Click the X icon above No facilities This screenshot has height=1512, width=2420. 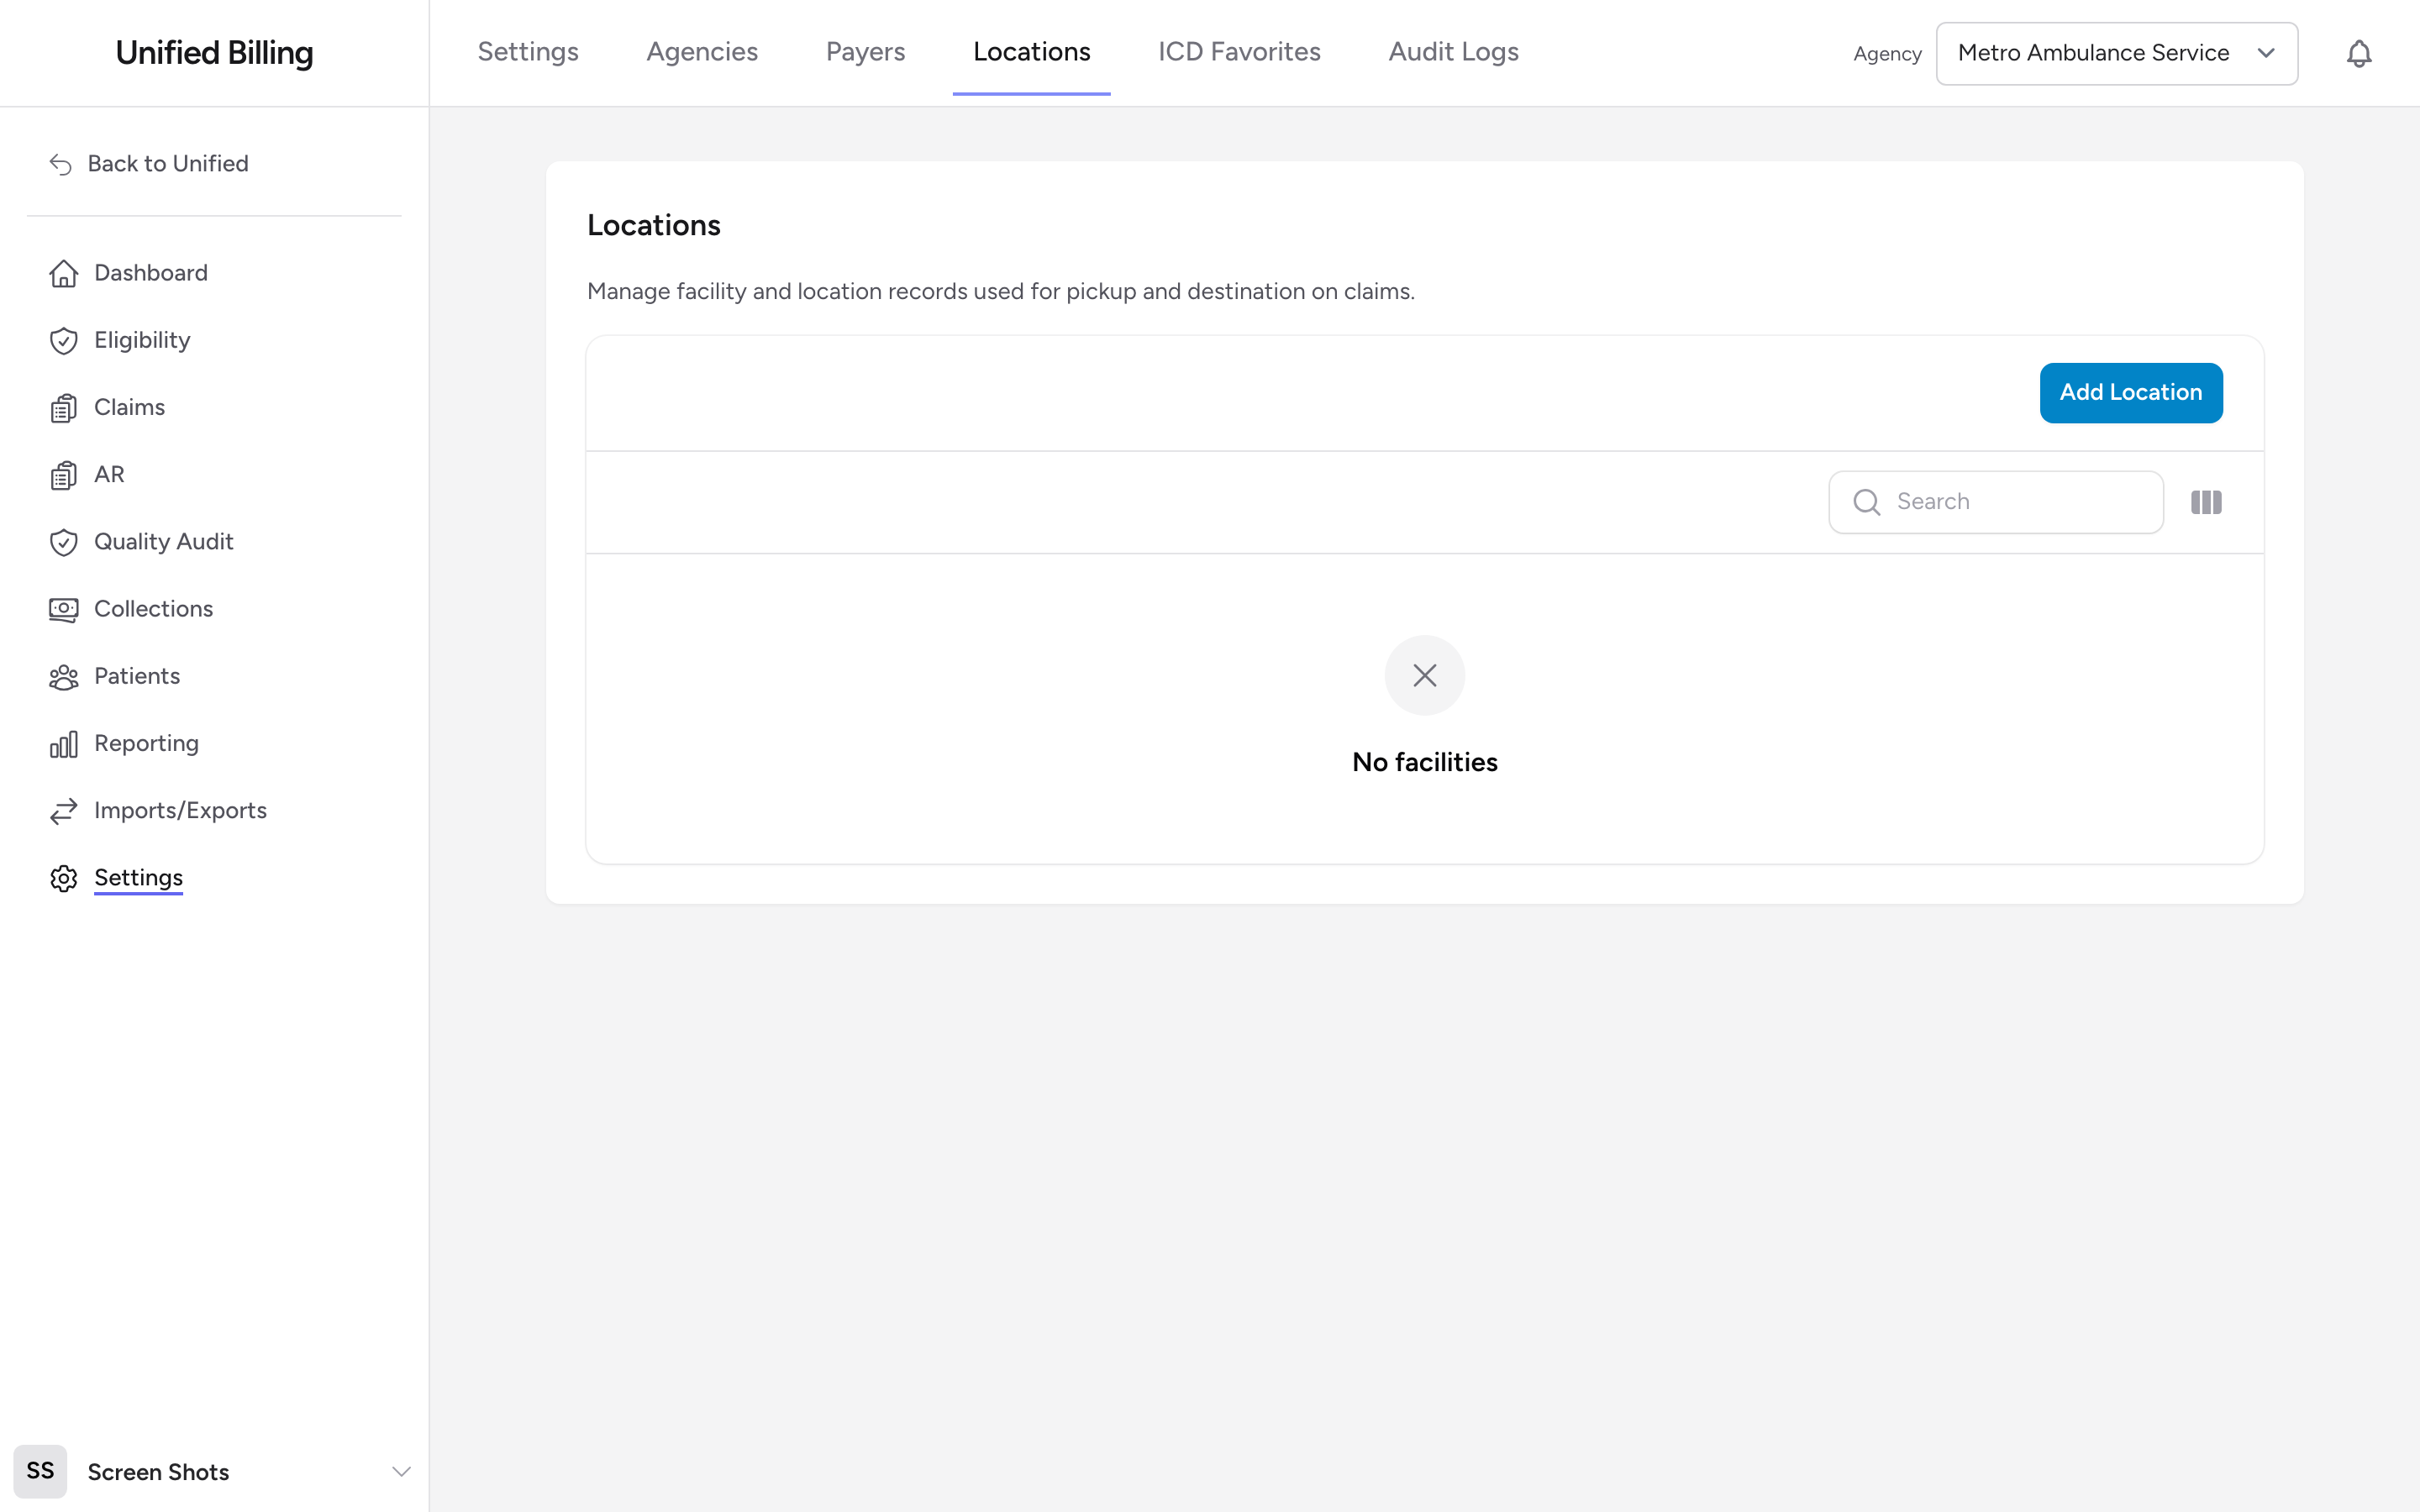(1424, 675)
